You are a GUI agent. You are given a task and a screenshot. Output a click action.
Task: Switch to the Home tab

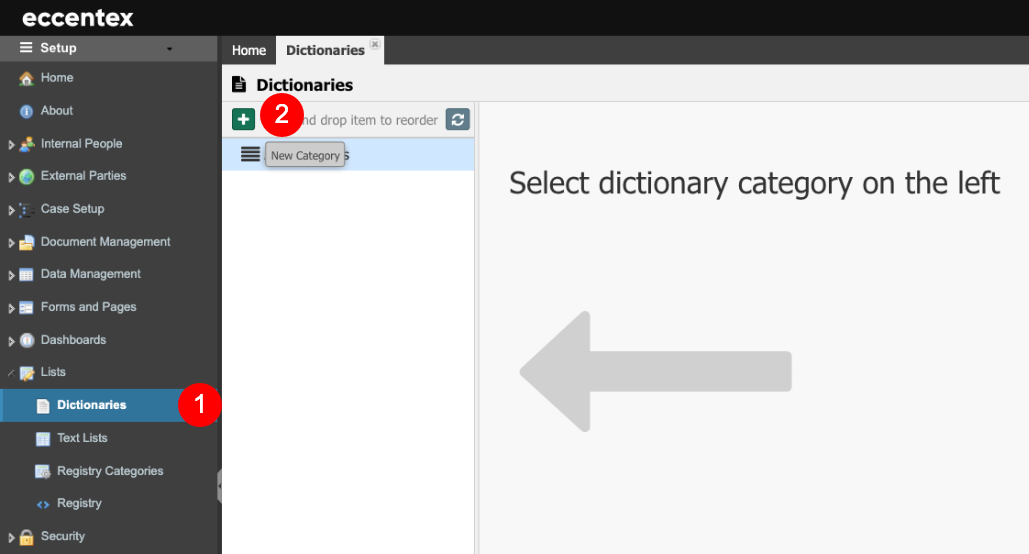[249, 51]
